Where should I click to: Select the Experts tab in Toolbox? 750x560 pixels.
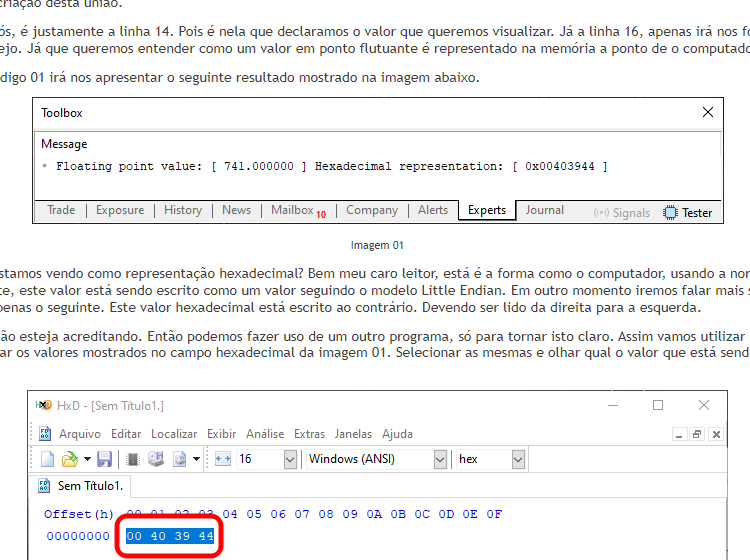click(x=487, y=210)
